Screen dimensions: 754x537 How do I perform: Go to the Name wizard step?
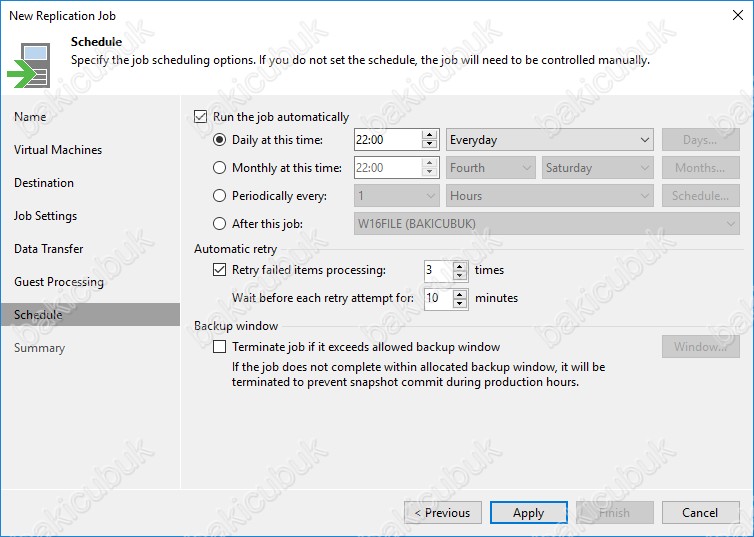[x=30, y=117]
